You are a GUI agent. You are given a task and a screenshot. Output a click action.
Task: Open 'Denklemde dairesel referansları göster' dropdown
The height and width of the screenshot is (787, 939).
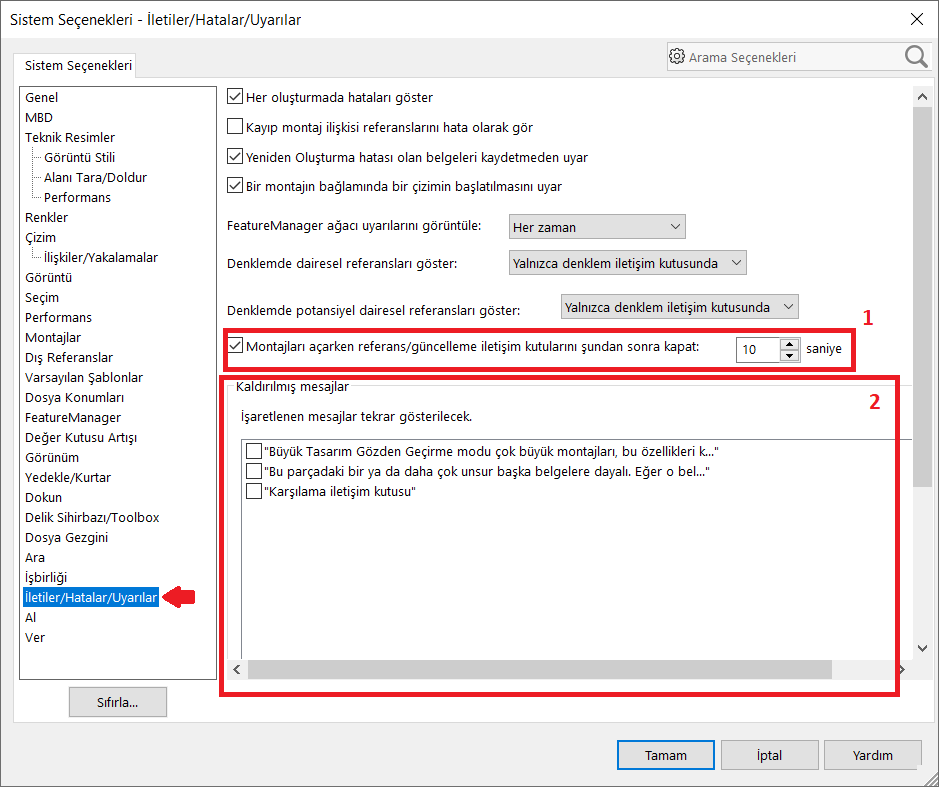click(x=627, y=263)
